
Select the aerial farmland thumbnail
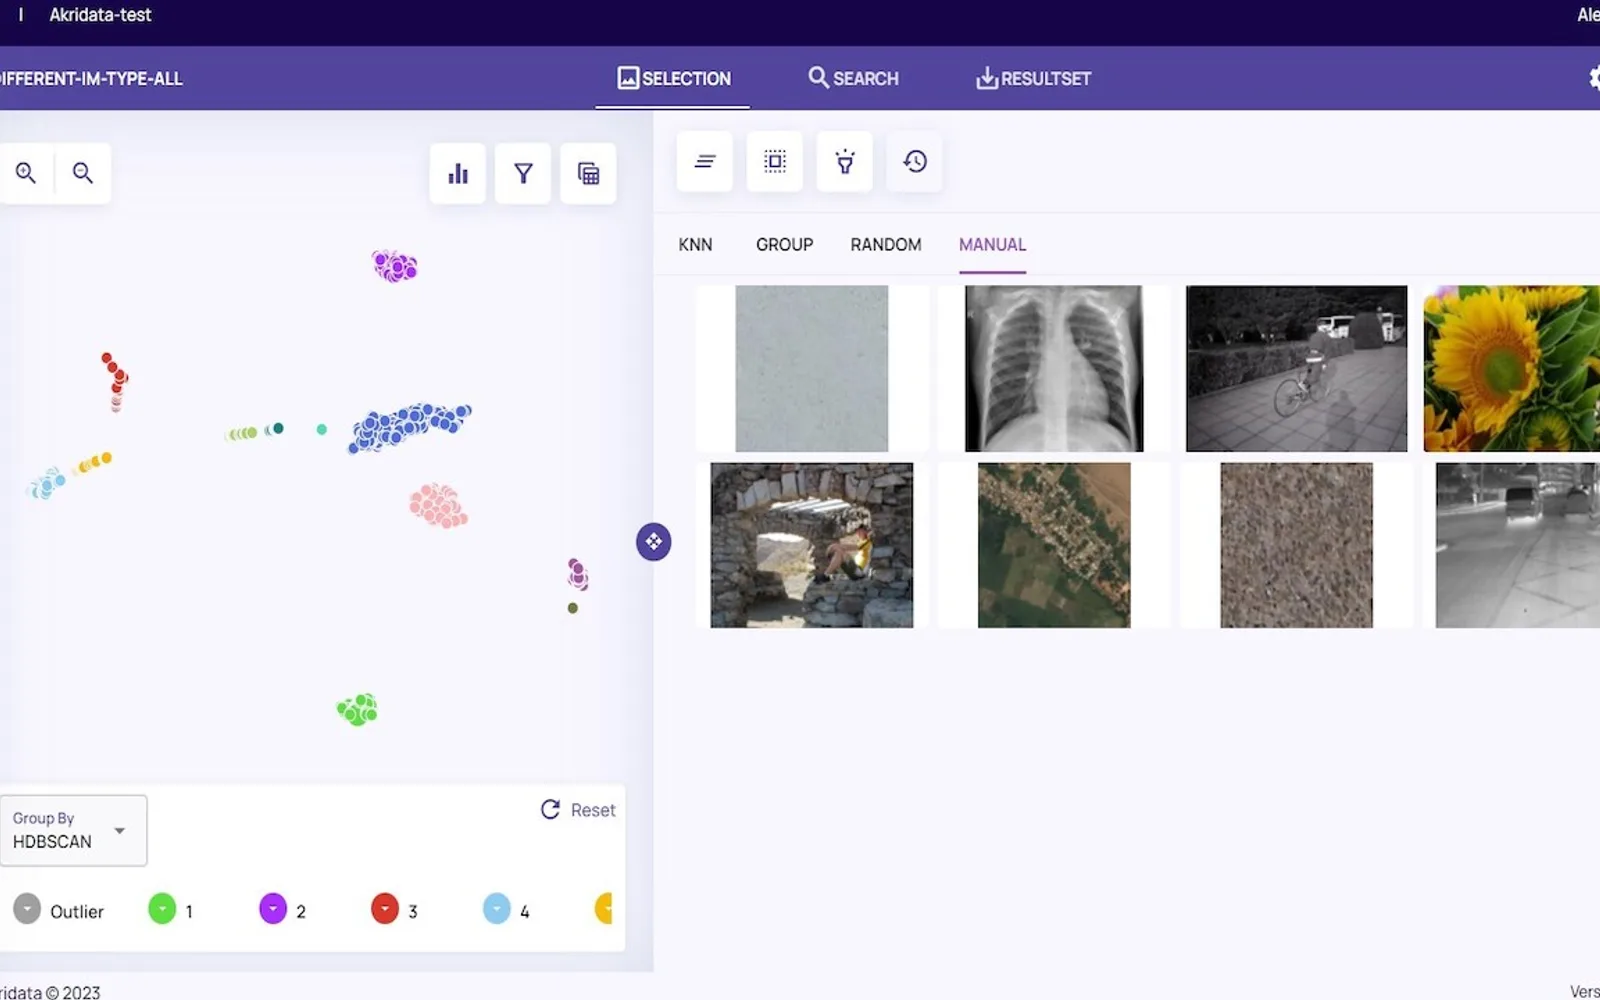click(x=1054, y=545)
